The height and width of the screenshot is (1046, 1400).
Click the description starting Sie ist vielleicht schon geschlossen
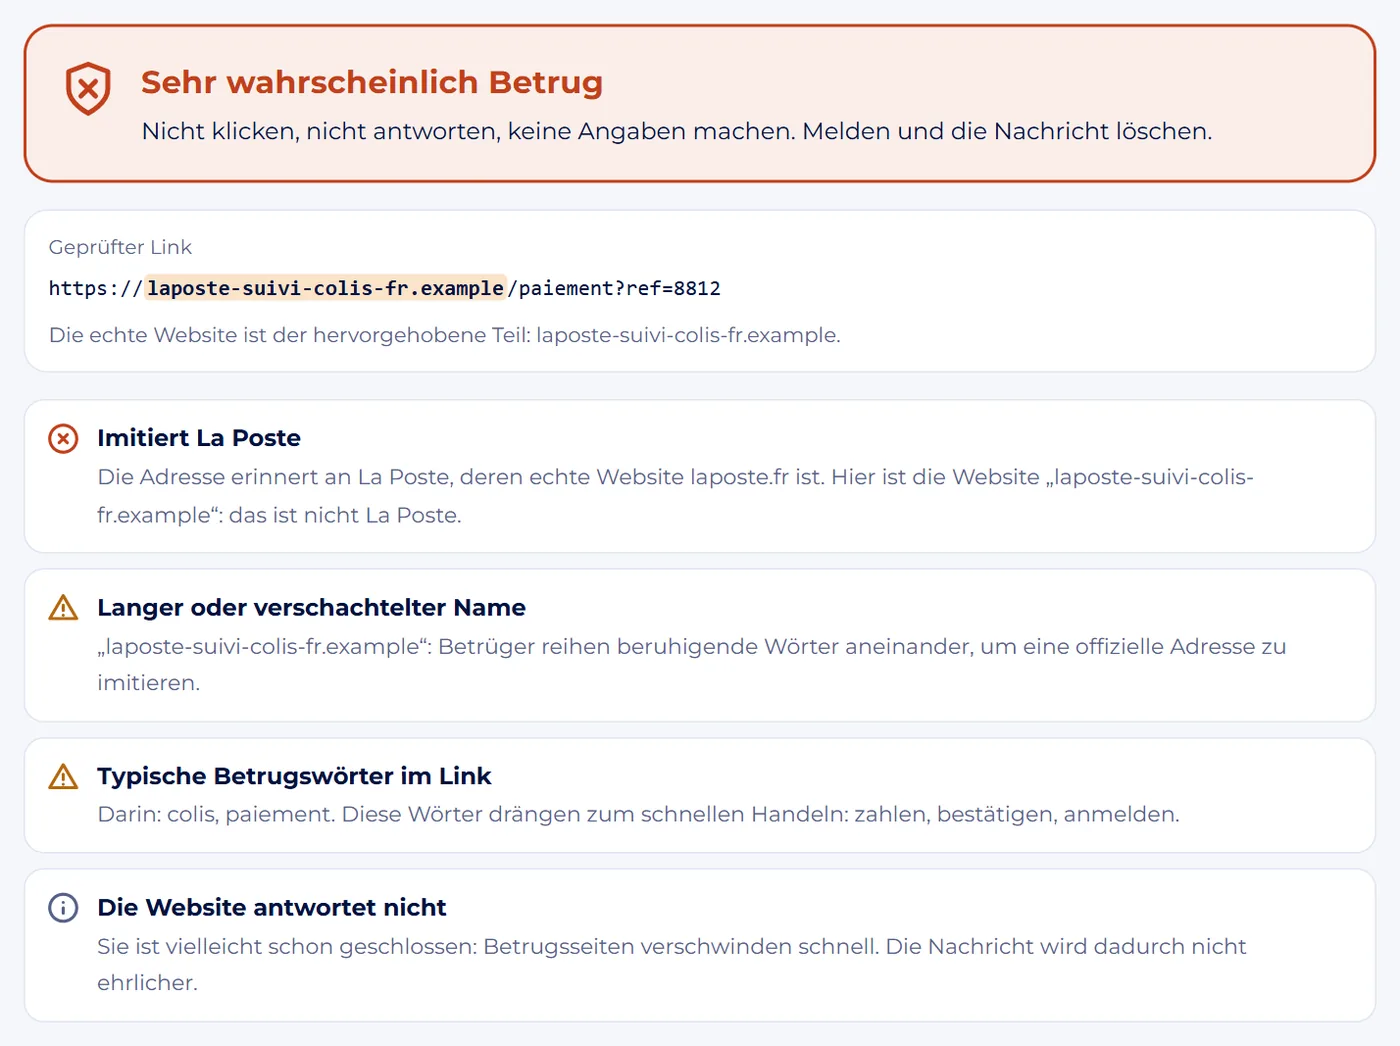(672, 964)
